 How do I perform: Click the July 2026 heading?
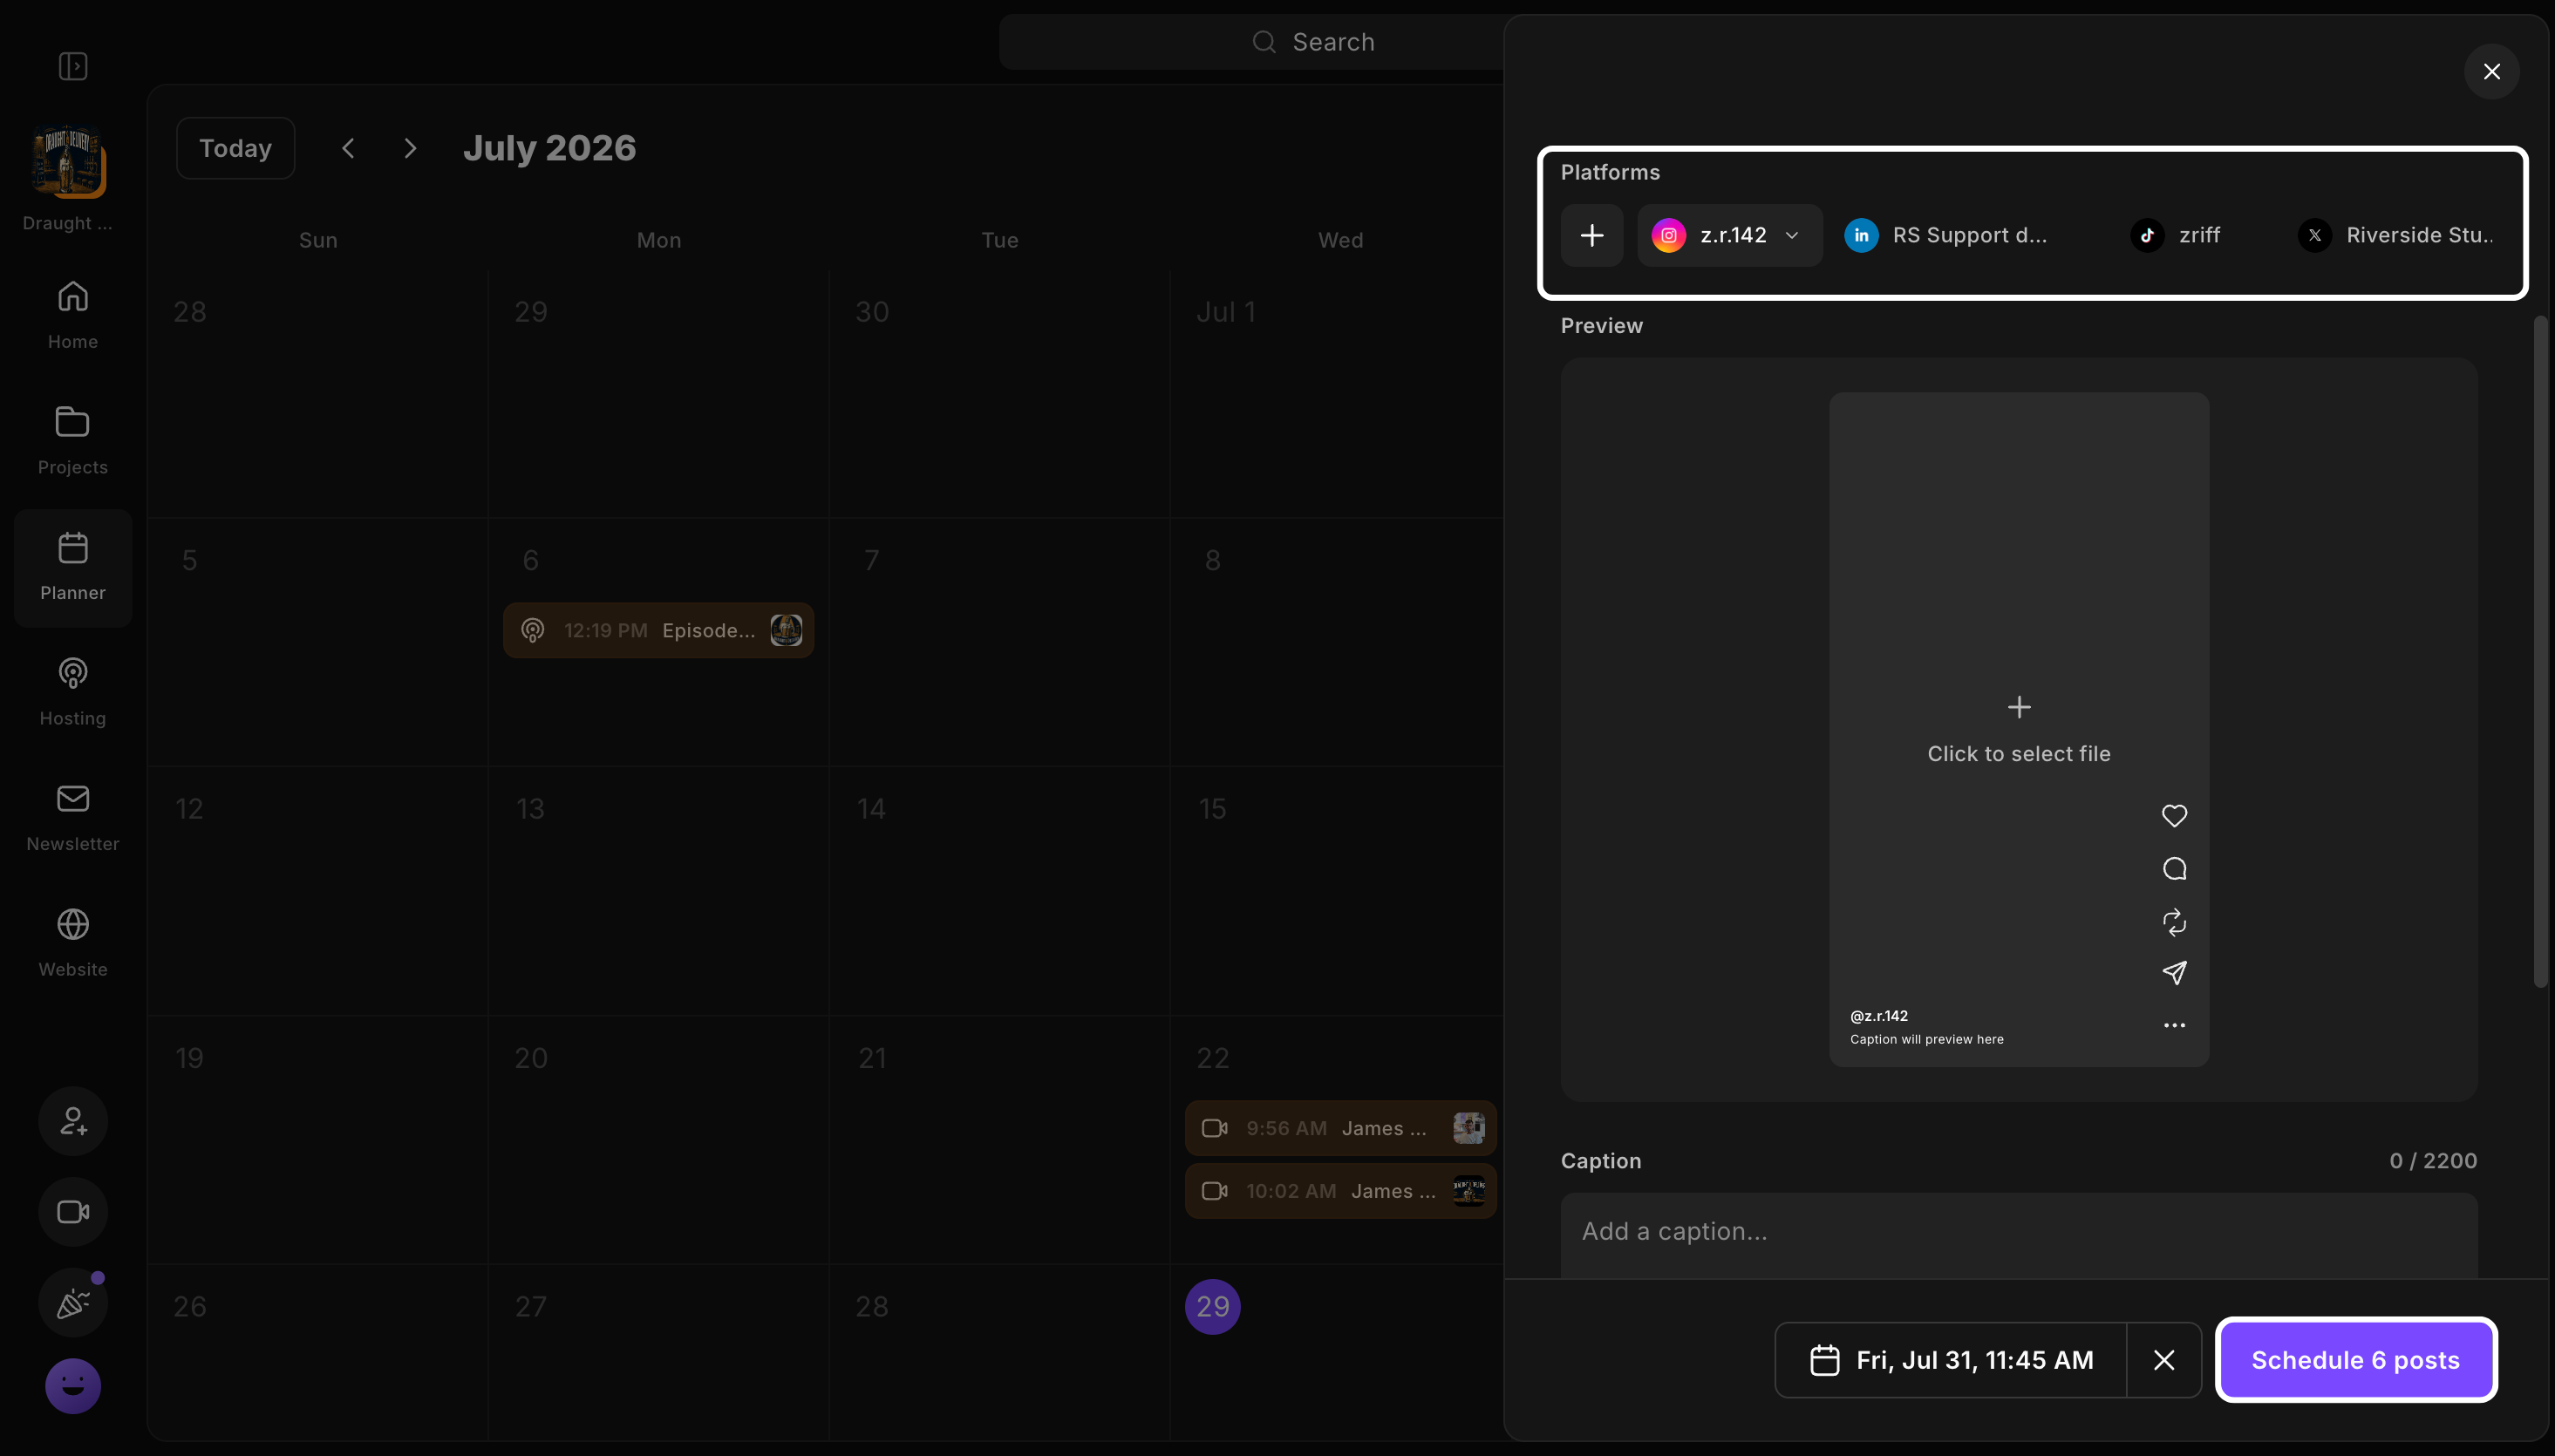tap(549, 148)
